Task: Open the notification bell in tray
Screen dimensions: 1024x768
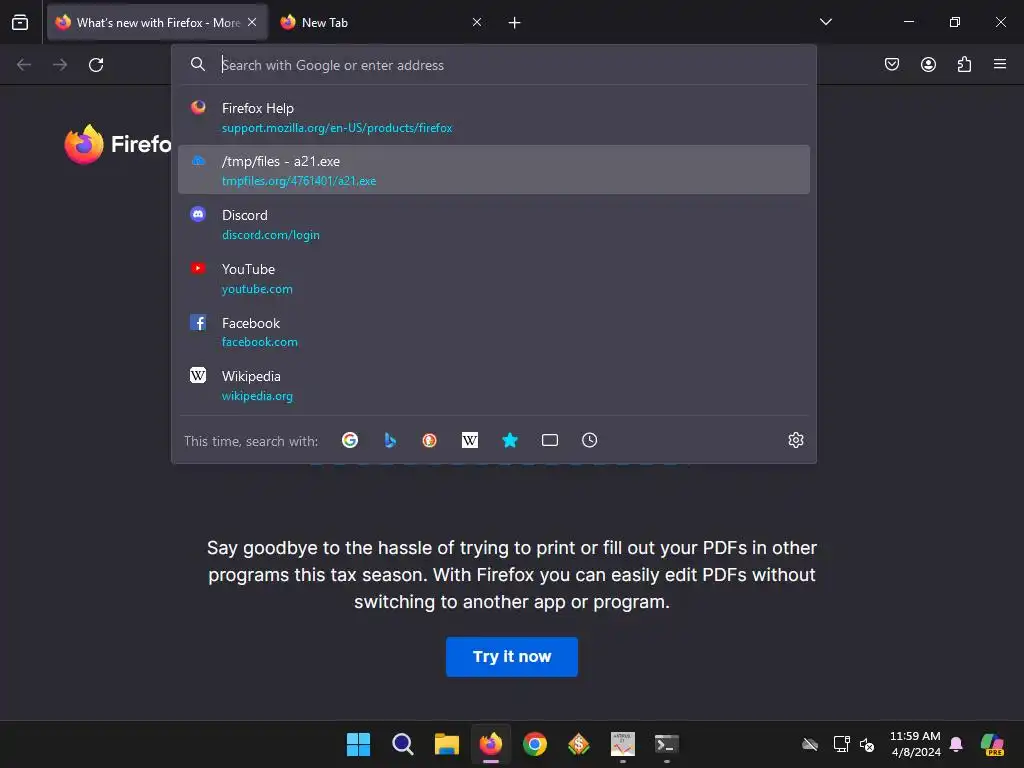Action: tap(956, 744)
